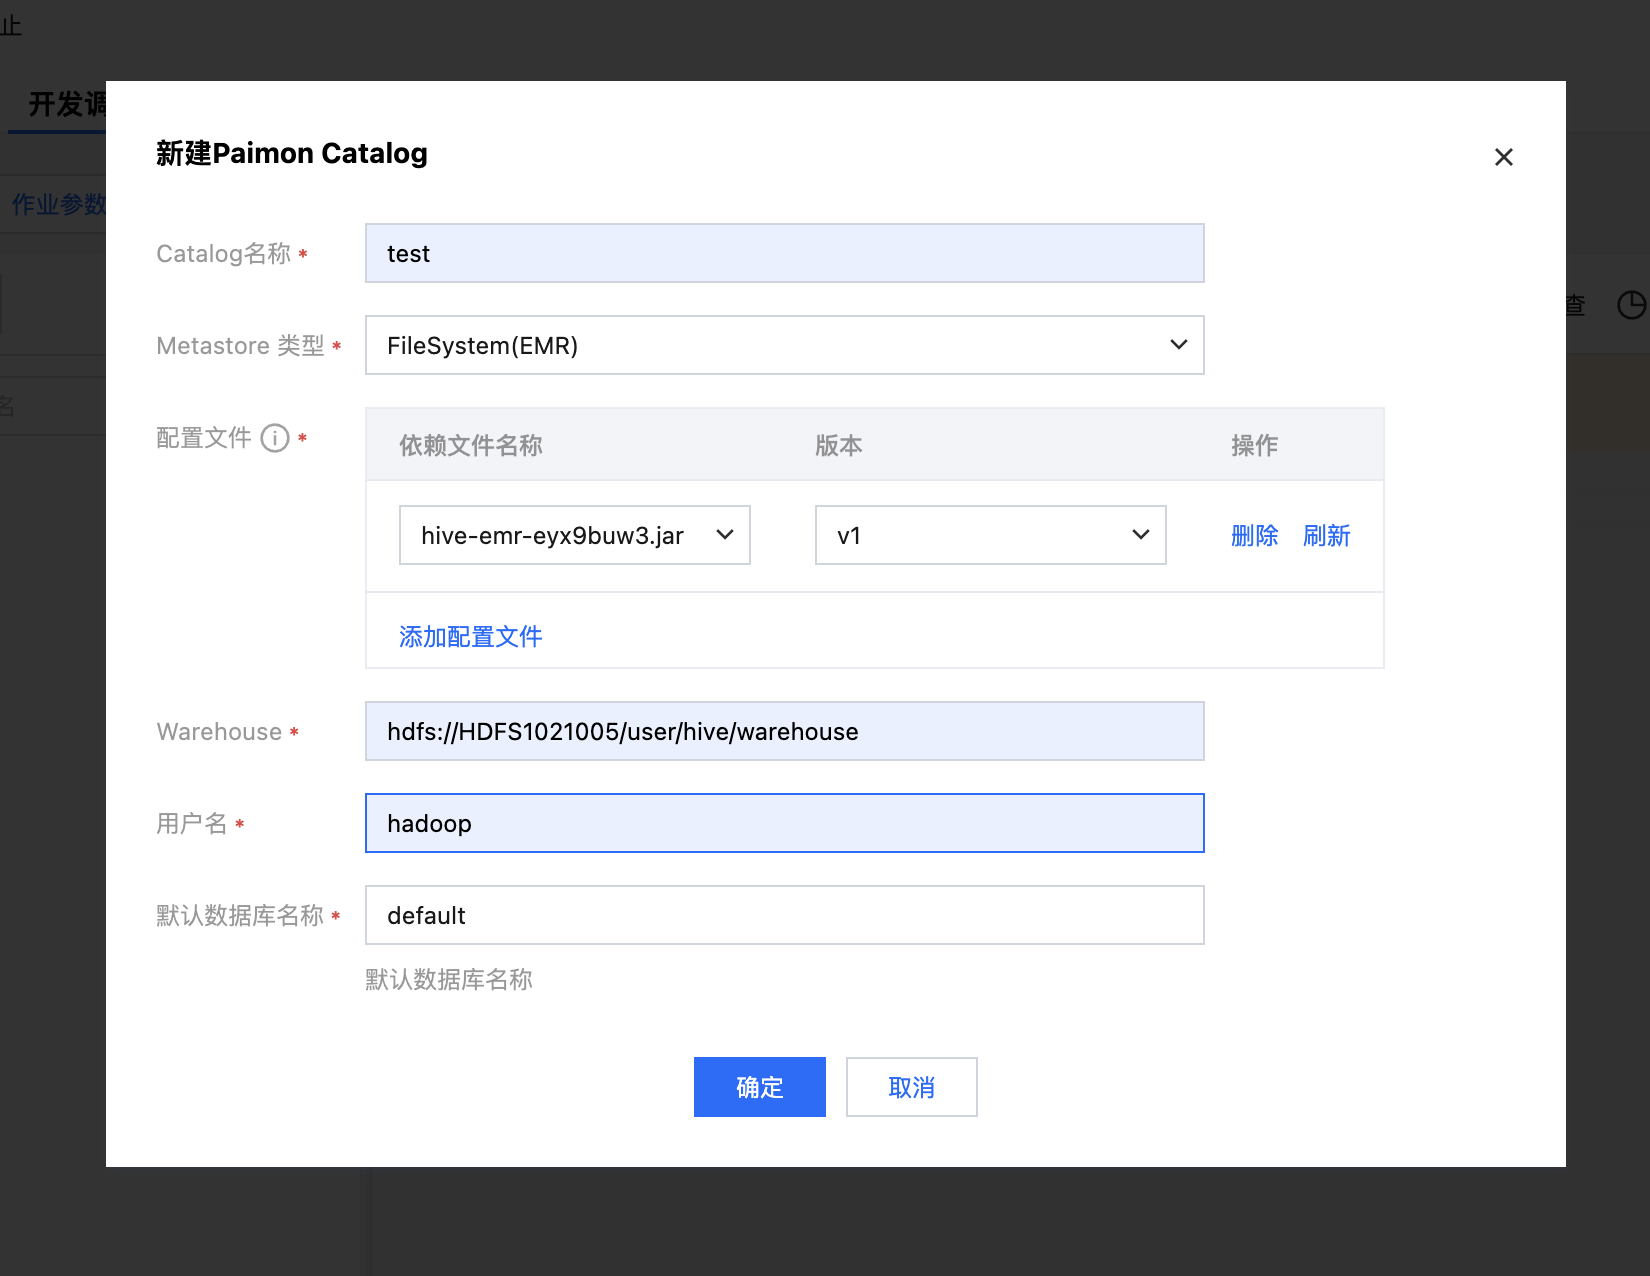Open the v1 version dropdown

[990, 535]
